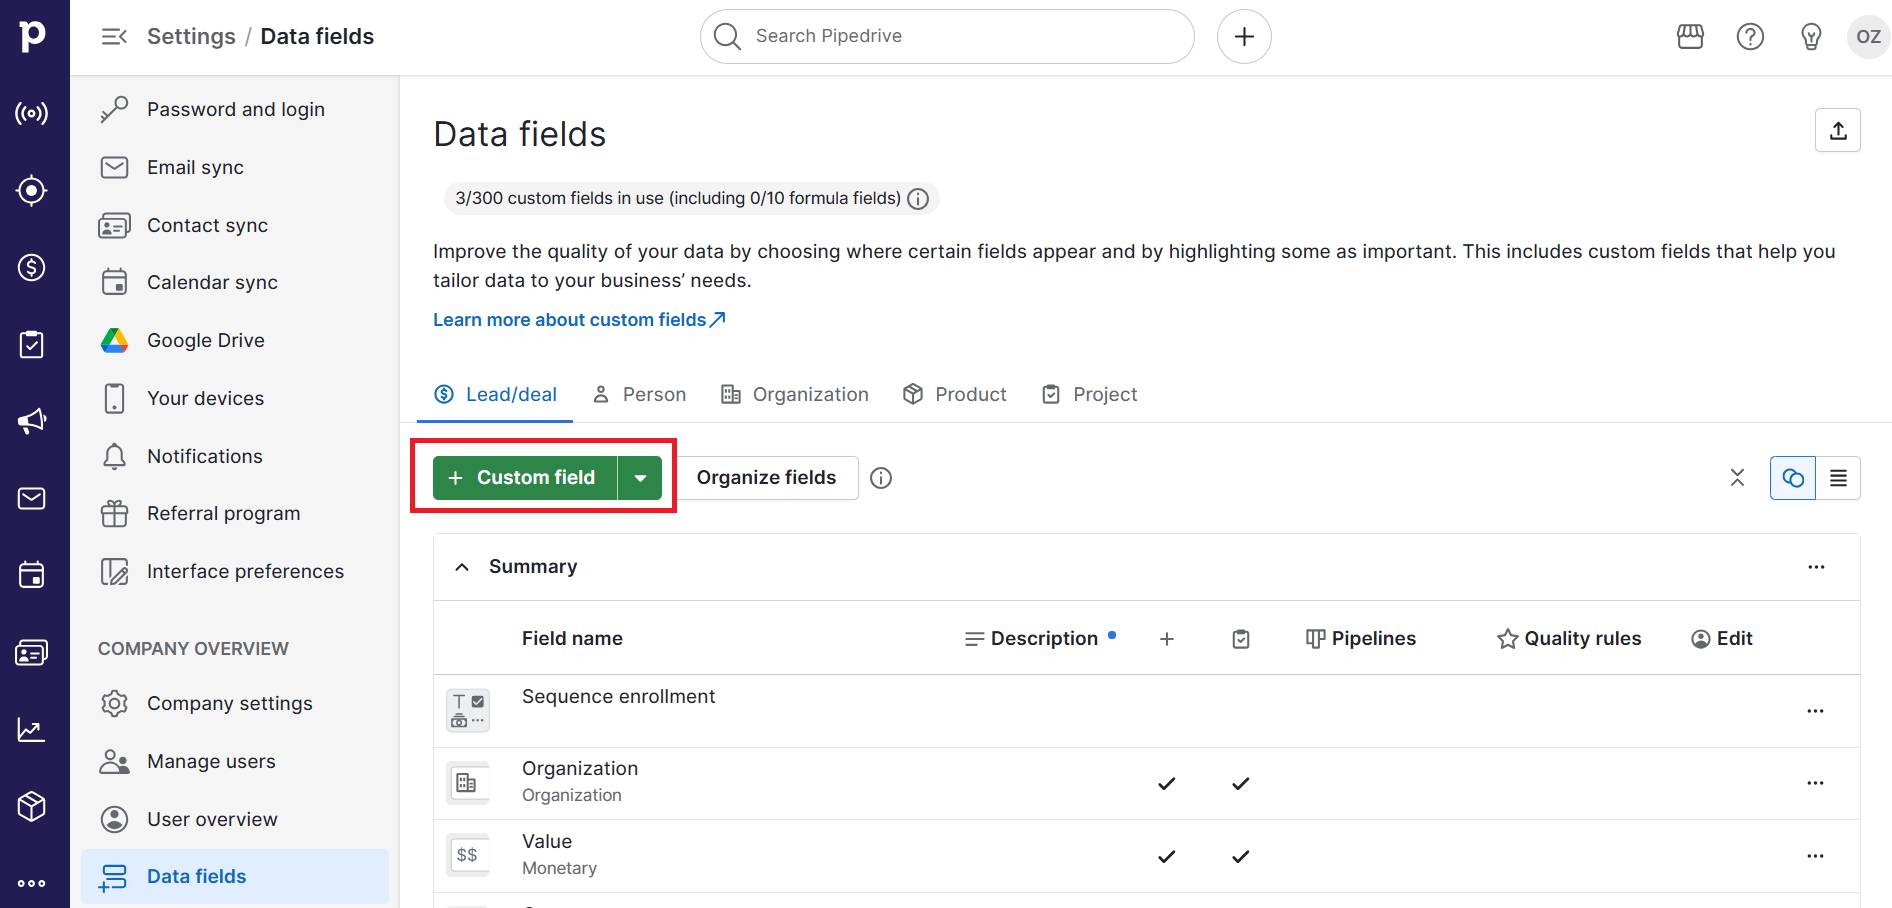The width and height of the screenshot is (1892, 908).
Task: Toggle collapse all sections icon
Action: click(x=1737, y=478)
